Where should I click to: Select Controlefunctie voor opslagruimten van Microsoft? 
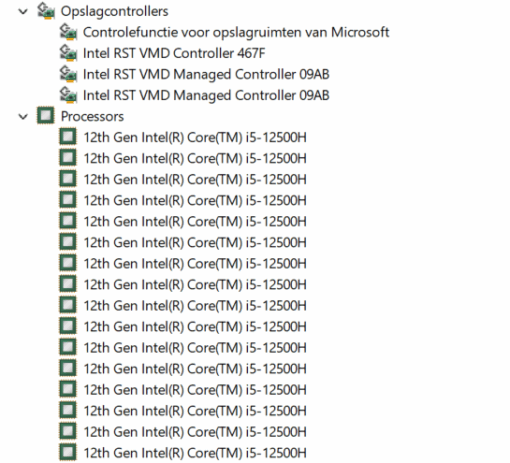pyautogui.click(x=236, y=32)
